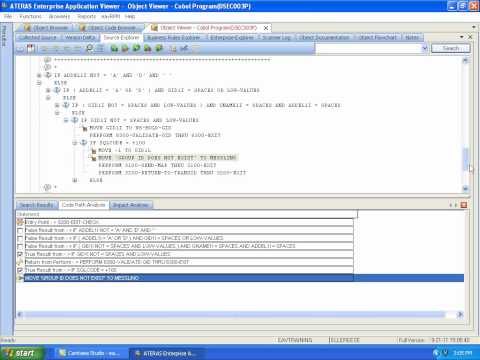
Task: Click the decision icon beside IF SQLCODE = +100
Action: tap(84, 142)
